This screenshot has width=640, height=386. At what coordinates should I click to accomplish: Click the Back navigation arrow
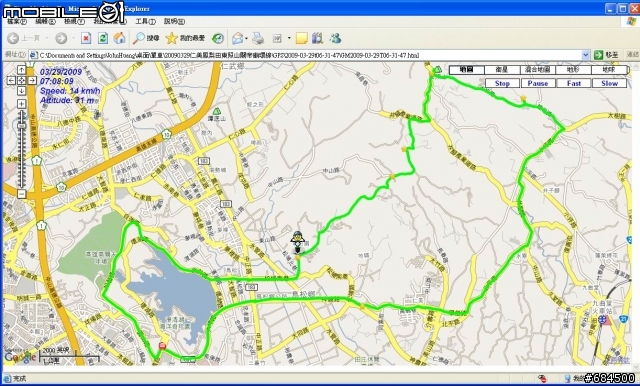click(13, 38)
